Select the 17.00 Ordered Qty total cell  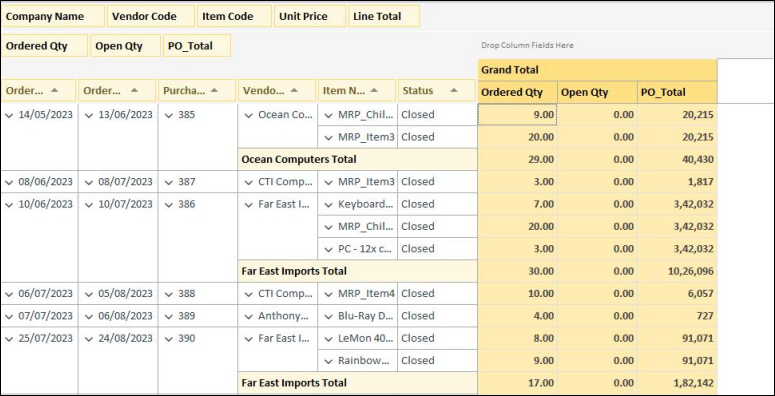(x=517, y=383)
